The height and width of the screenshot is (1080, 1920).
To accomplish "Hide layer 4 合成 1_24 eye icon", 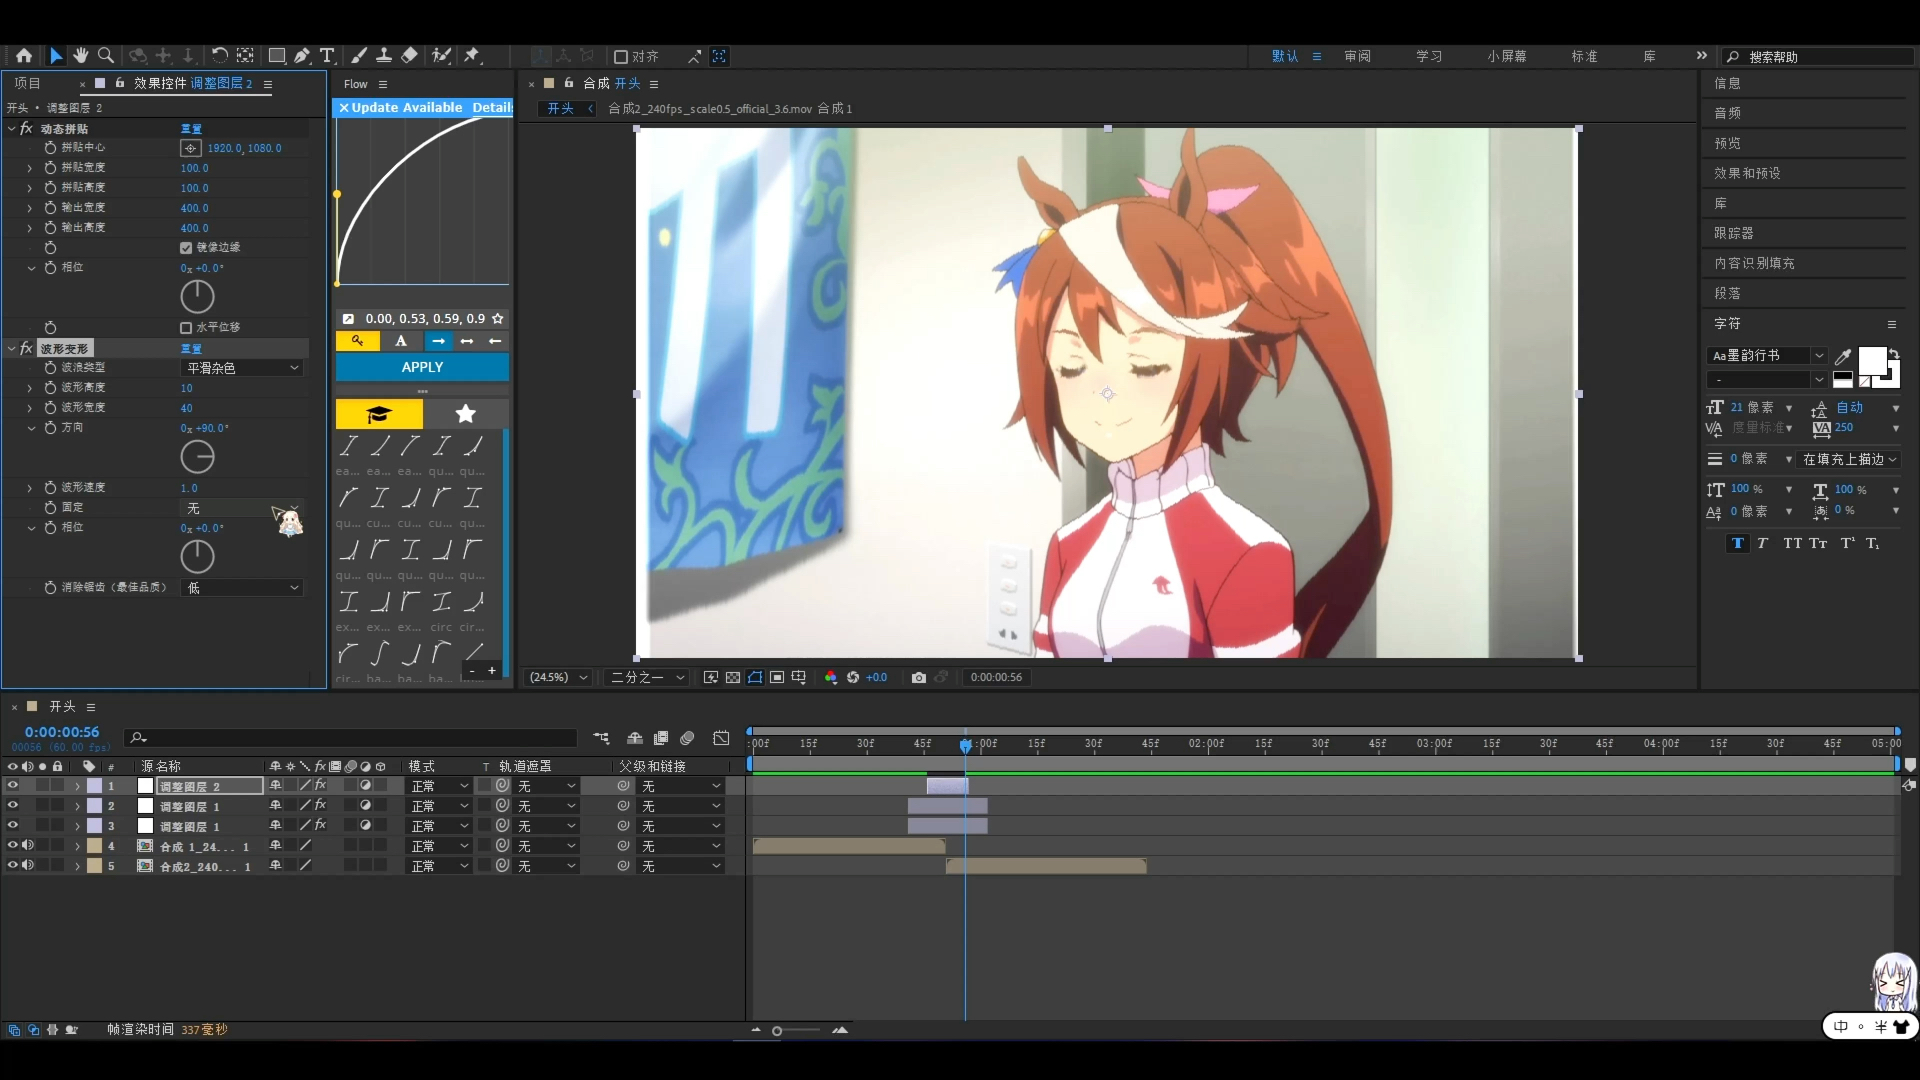I will 13,846.
